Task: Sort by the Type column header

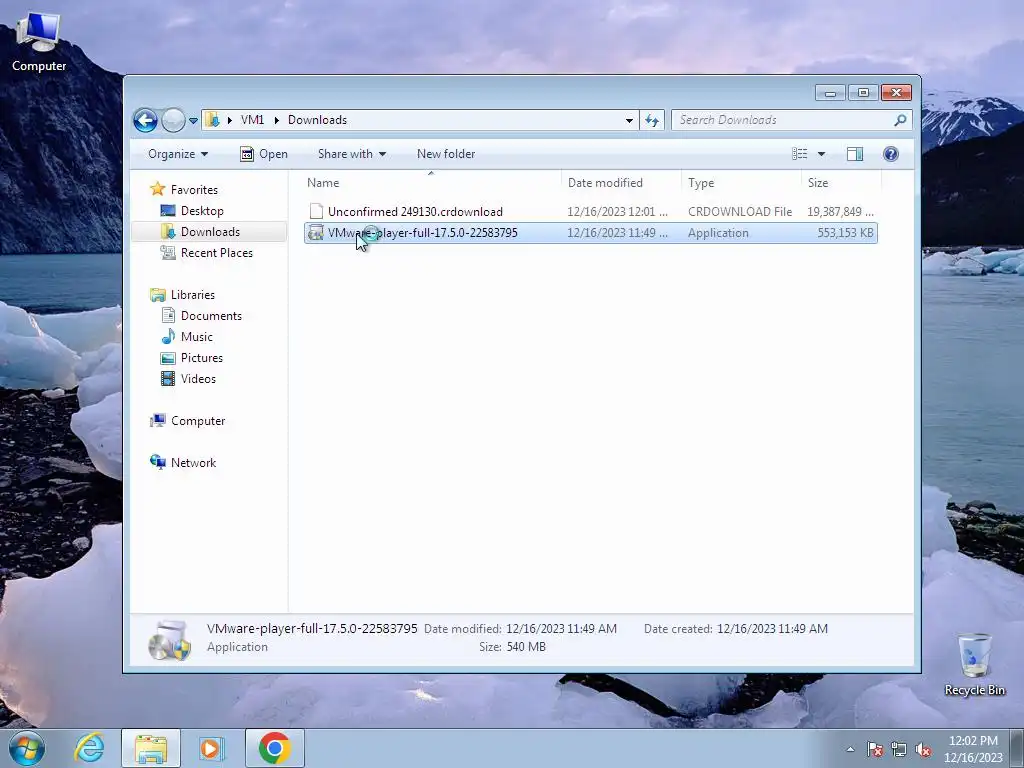Action: [x=741, y=183]
